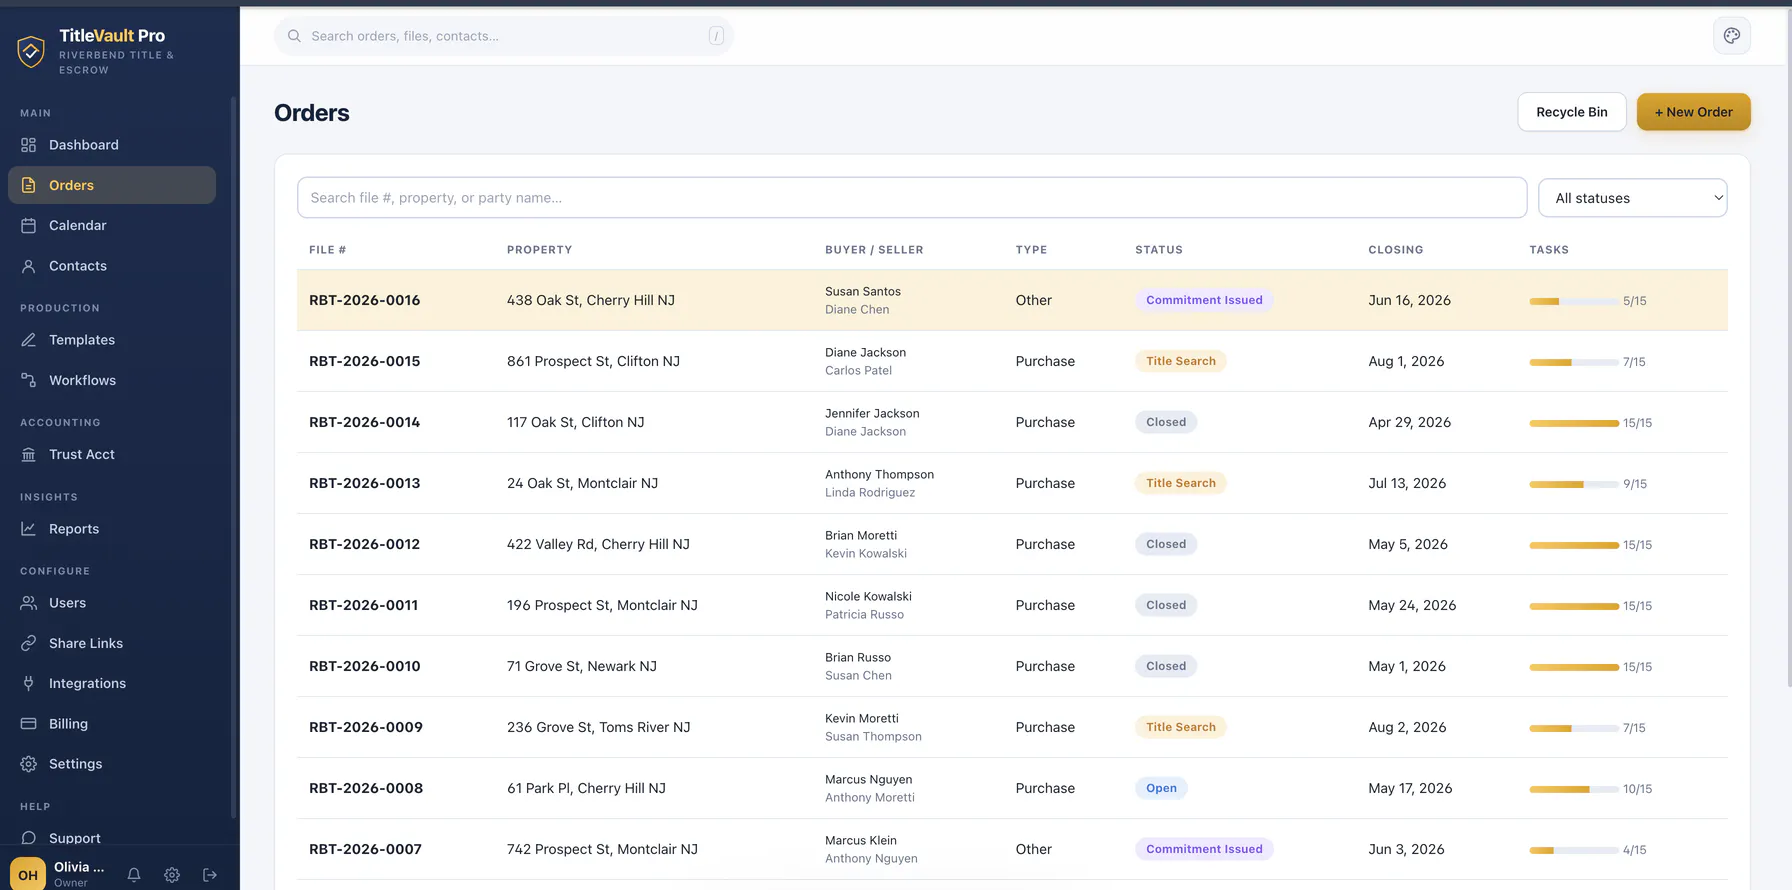This screenshot has width=1792, height=890.
Task: Click gear icon beside user profile
Action: (172, 875)
